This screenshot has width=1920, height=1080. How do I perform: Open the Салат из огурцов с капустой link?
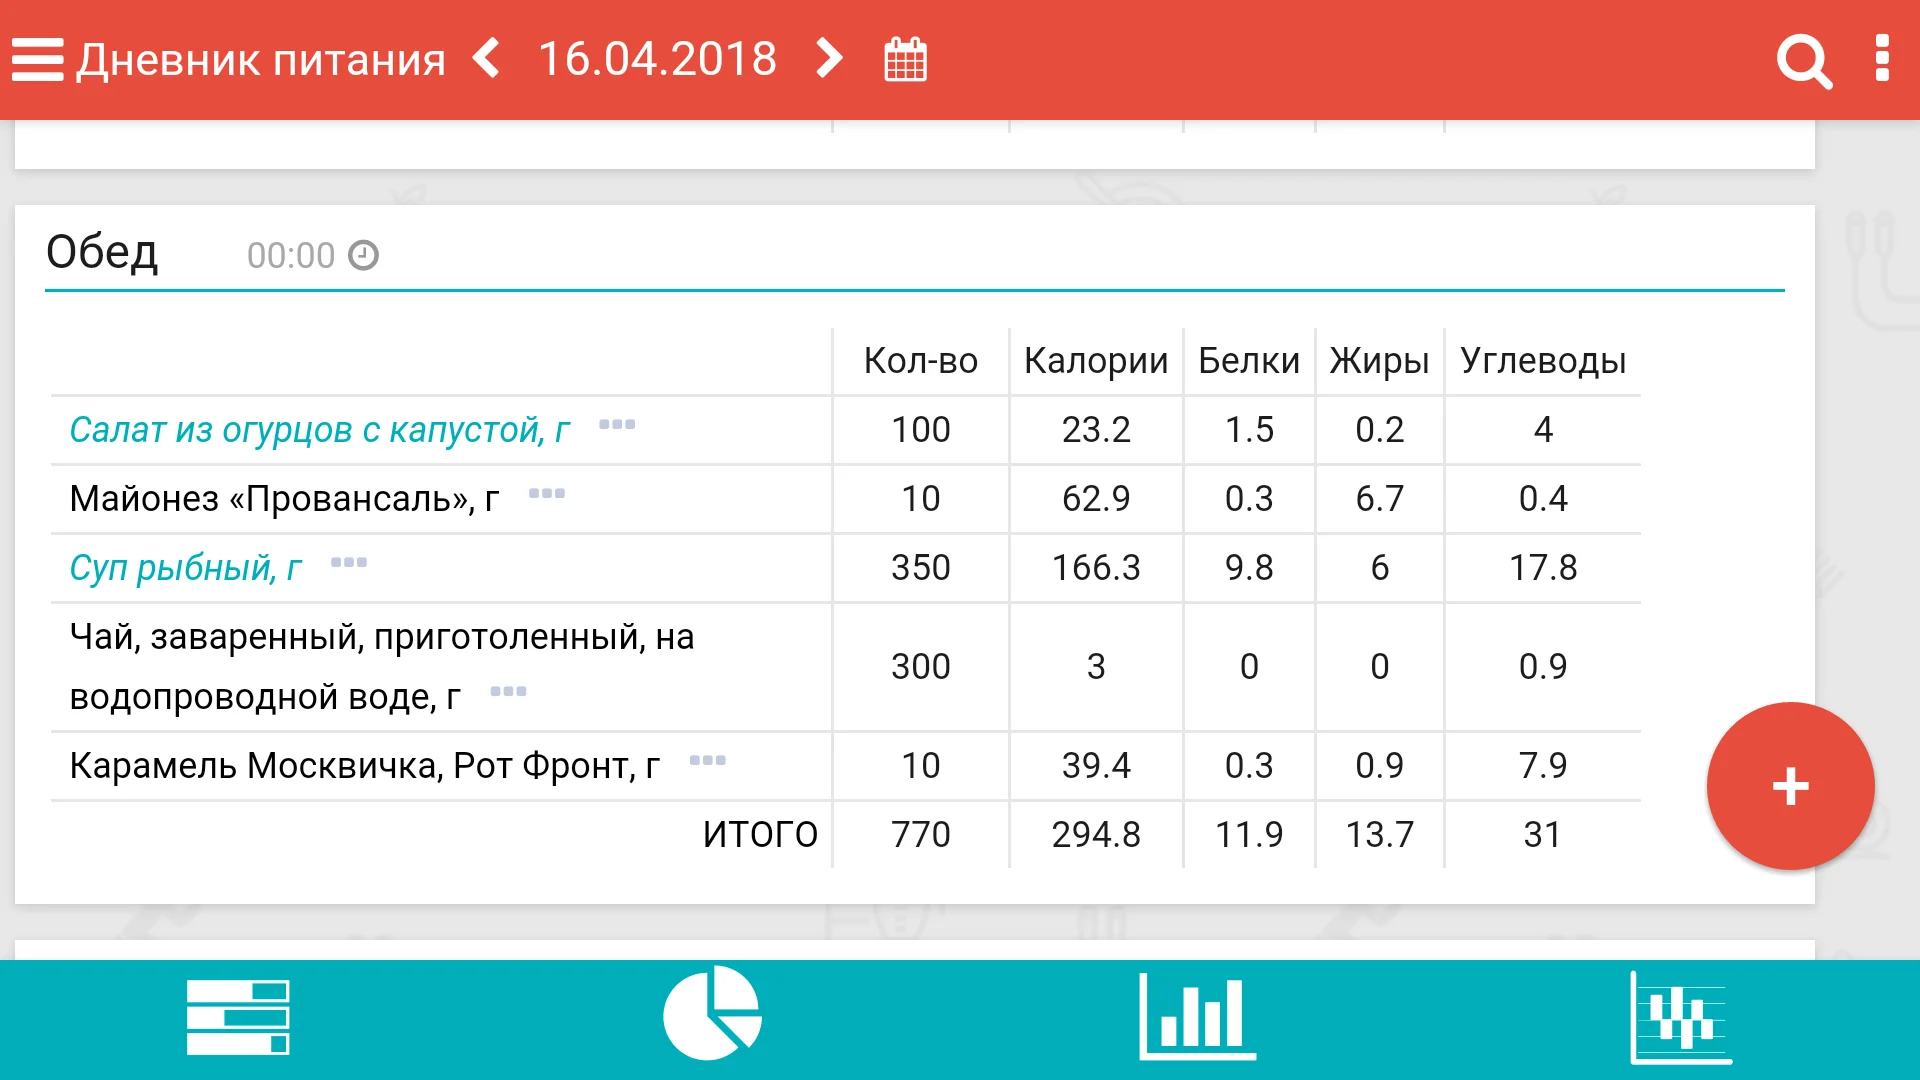319,430
